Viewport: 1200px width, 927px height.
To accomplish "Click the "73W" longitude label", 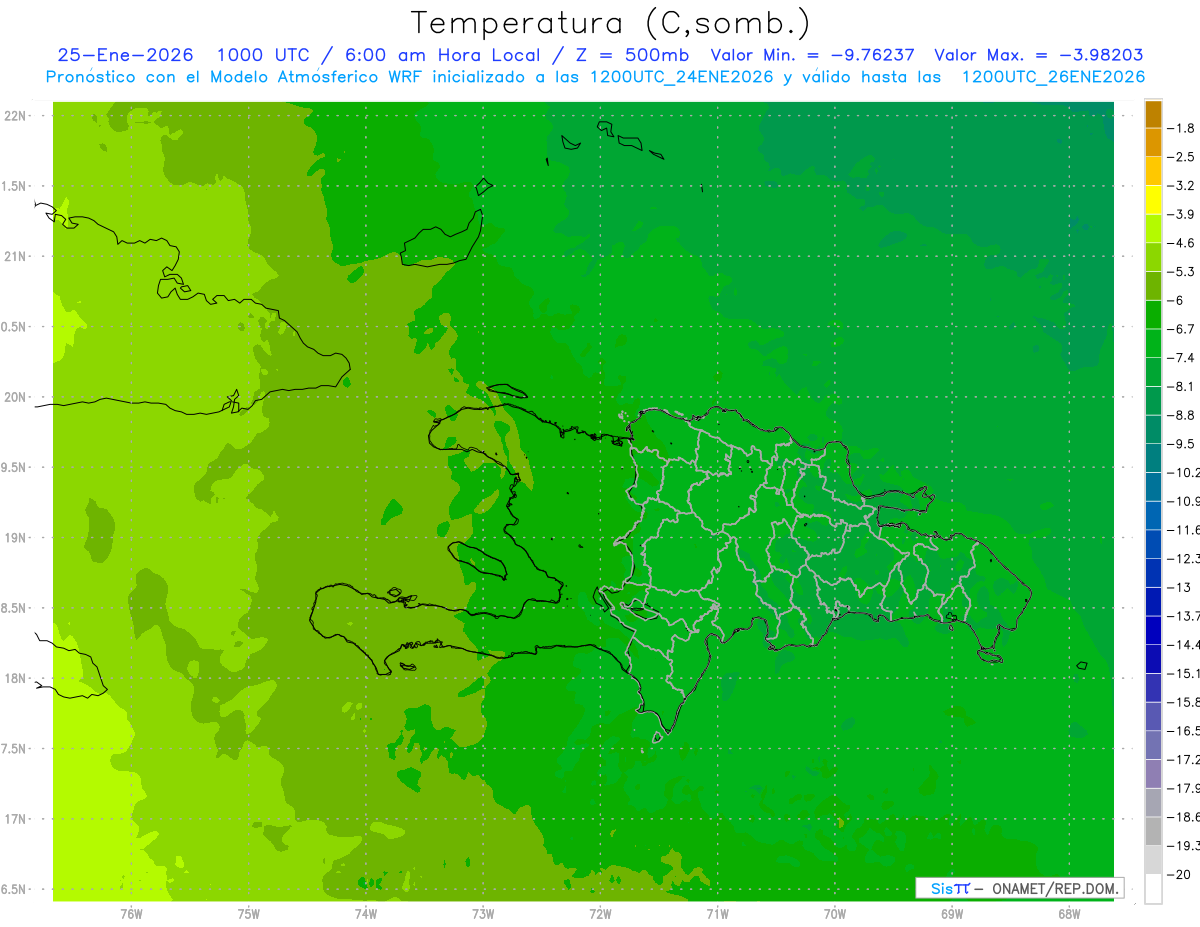I will click(482, 913).
